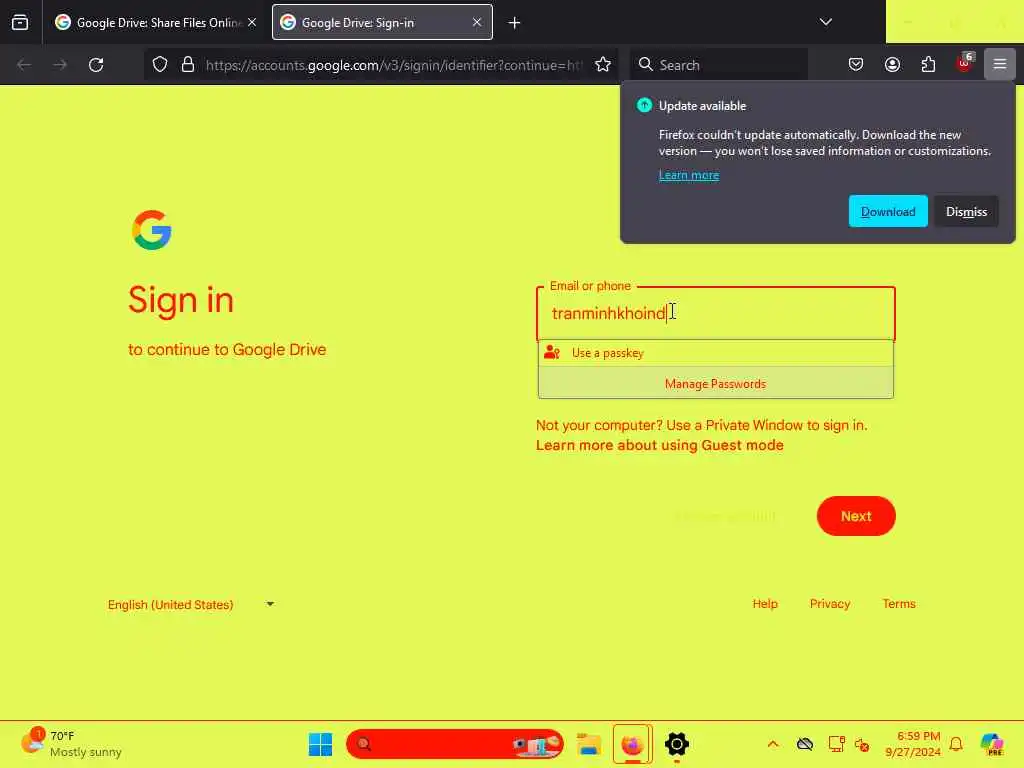Viewport: 1024px width, 768px height.
Task: Click the Next button
Action: click(856, 516)
